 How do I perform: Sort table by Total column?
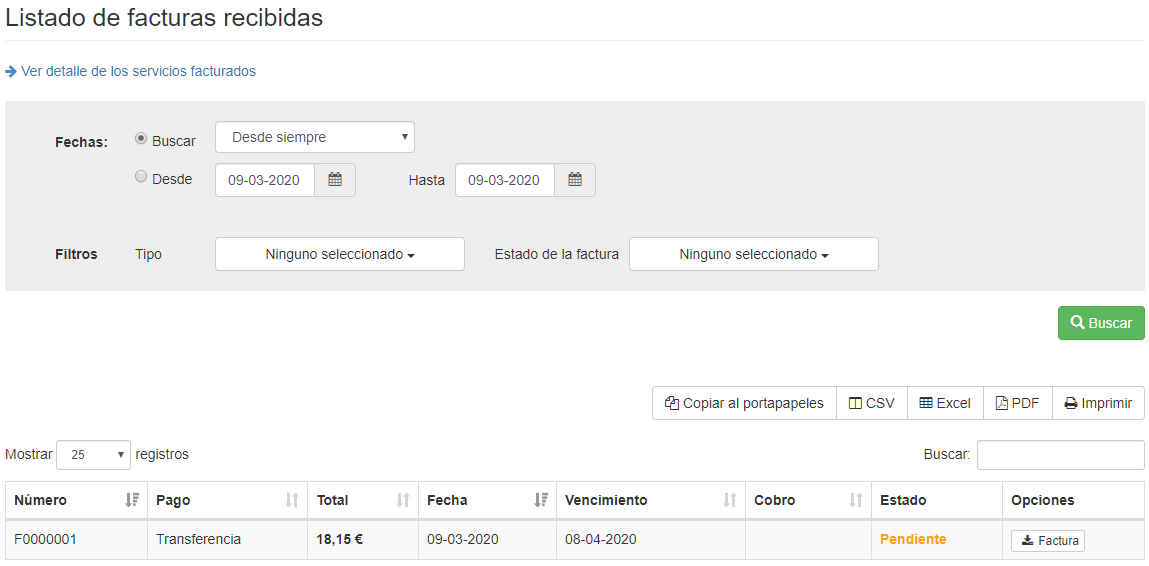tap(362, 500)
